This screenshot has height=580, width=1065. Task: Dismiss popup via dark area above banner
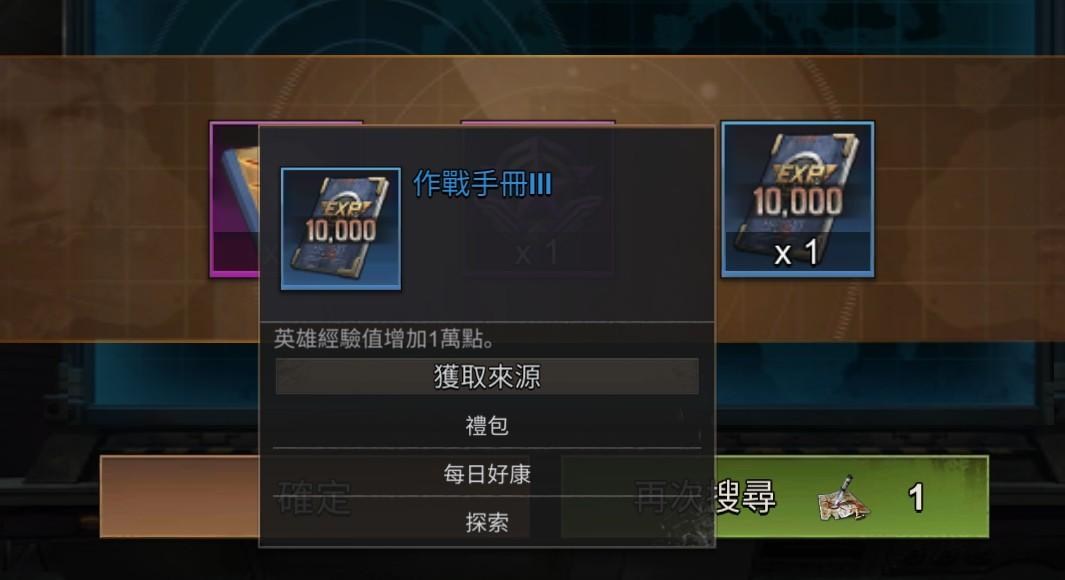pyautogui.click(x=532, y=27)
